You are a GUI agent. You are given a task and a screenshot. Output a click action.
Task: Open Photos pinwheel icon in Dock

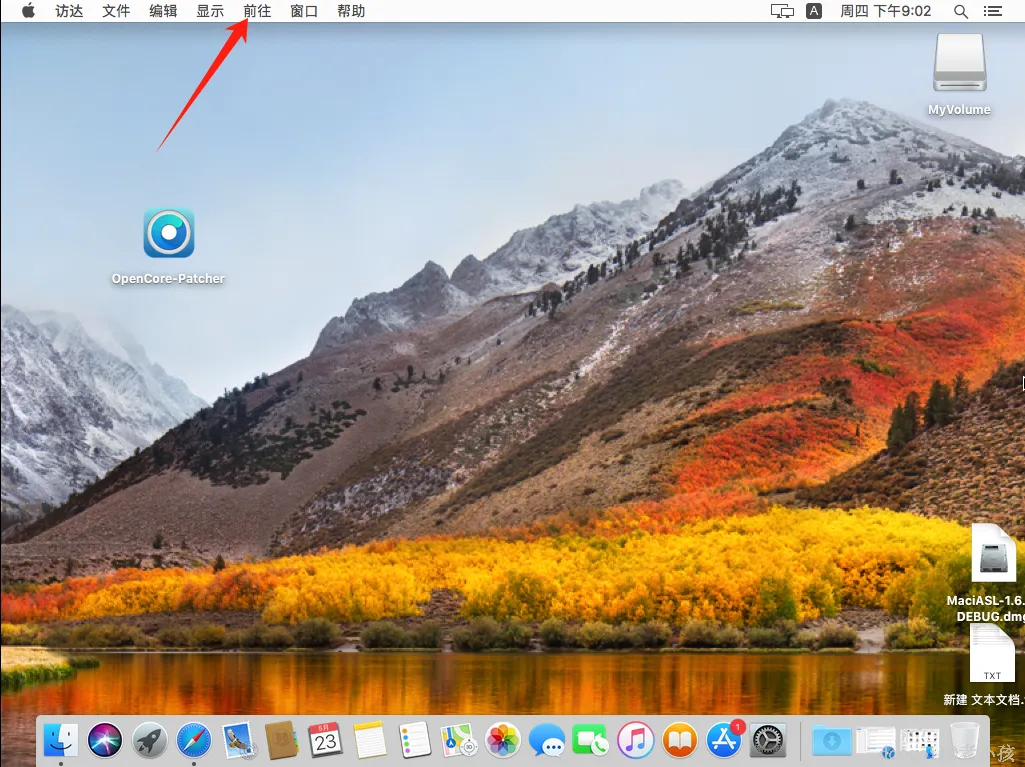pyautogui.click(x=503, y=740)
